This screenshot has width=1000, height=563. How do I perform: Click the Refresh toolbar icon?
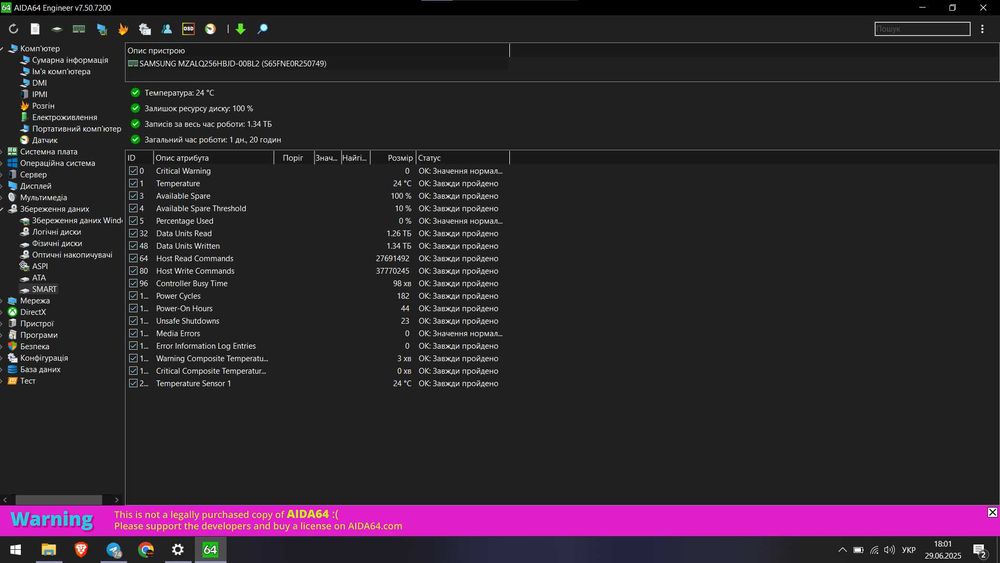(x=13, y=29)
